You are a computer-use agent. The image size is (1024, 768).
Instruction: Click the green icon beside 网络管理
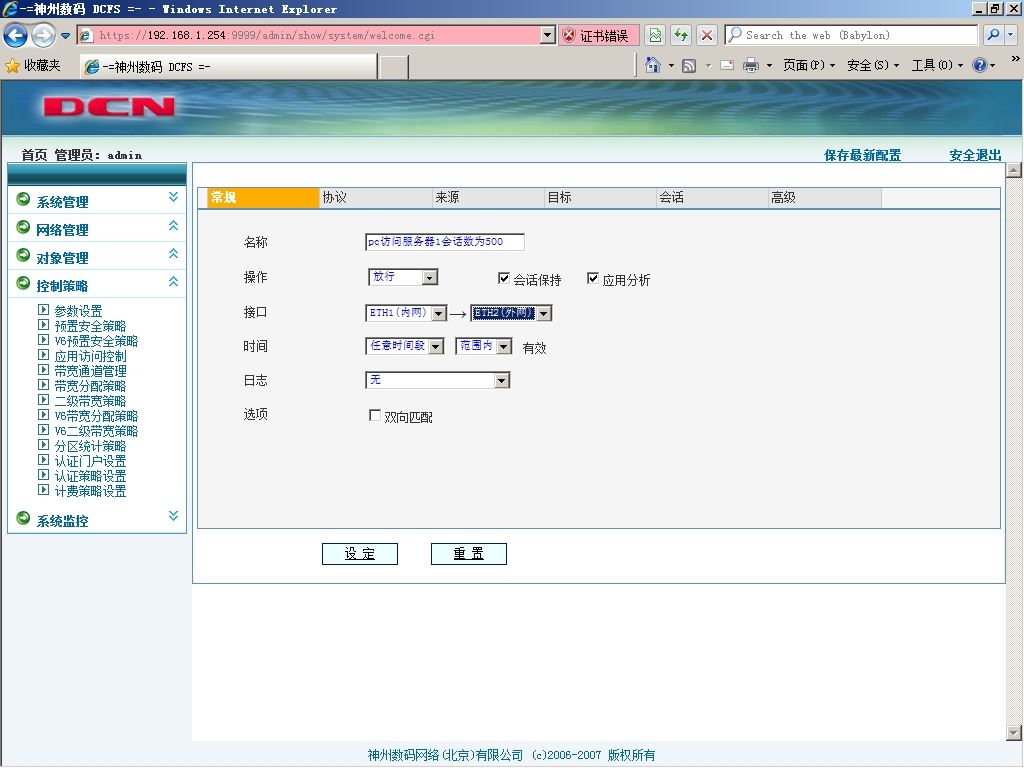(x=24, y=227)
